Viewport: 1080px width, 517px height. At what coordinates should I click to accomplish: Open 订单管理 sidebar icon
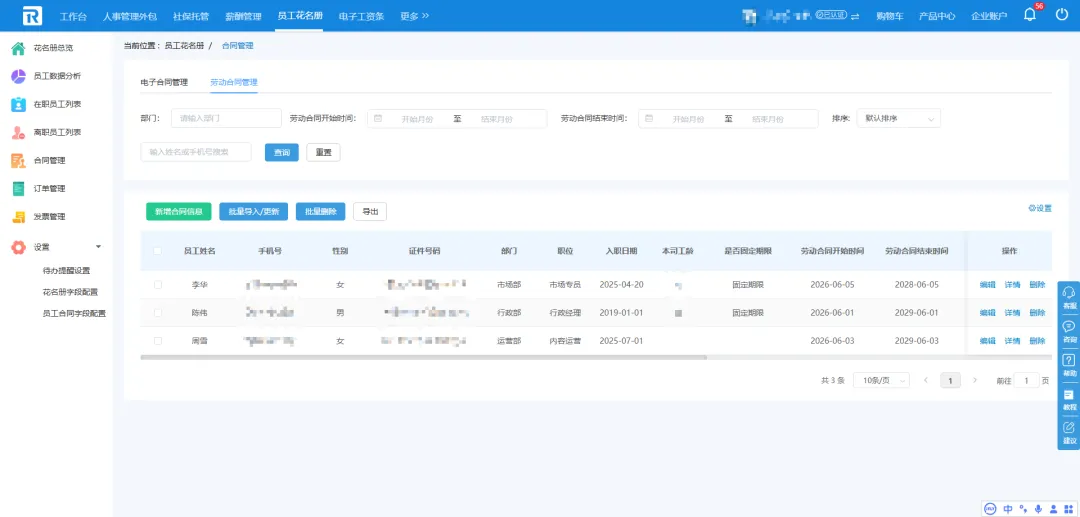(19, 189)
